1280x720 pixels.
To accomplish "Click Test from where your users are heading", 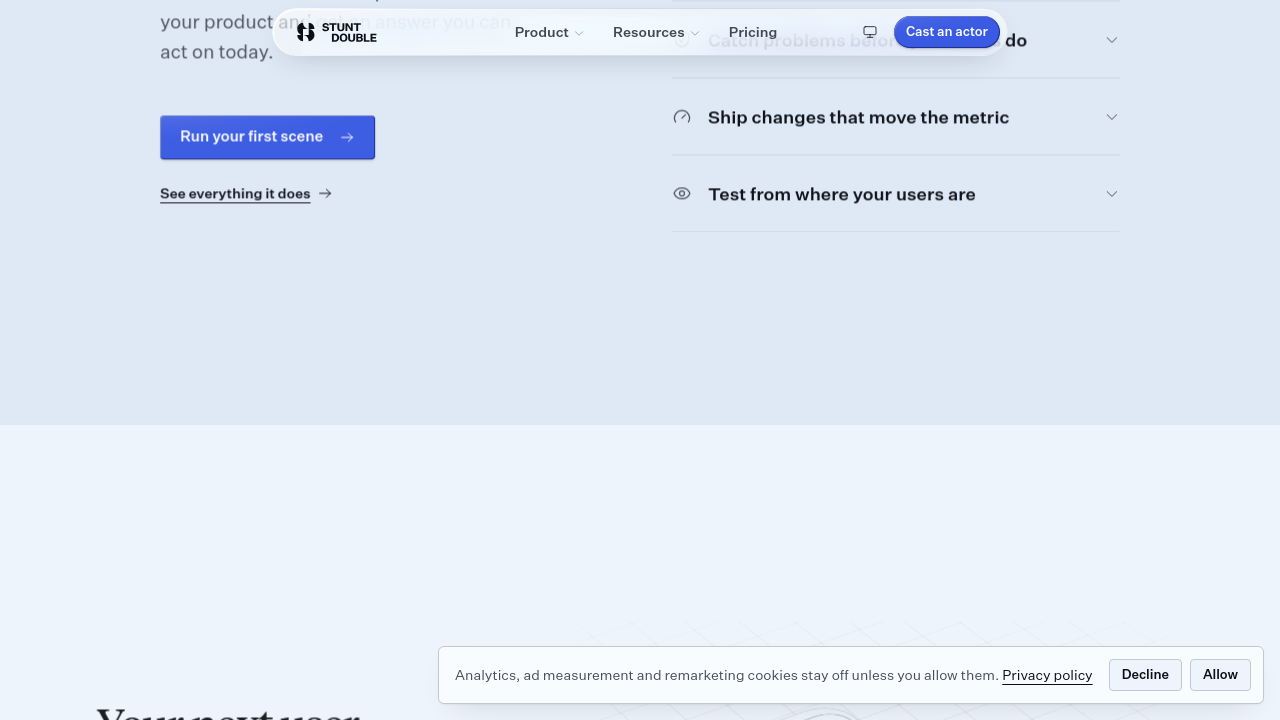I will 842,194.
